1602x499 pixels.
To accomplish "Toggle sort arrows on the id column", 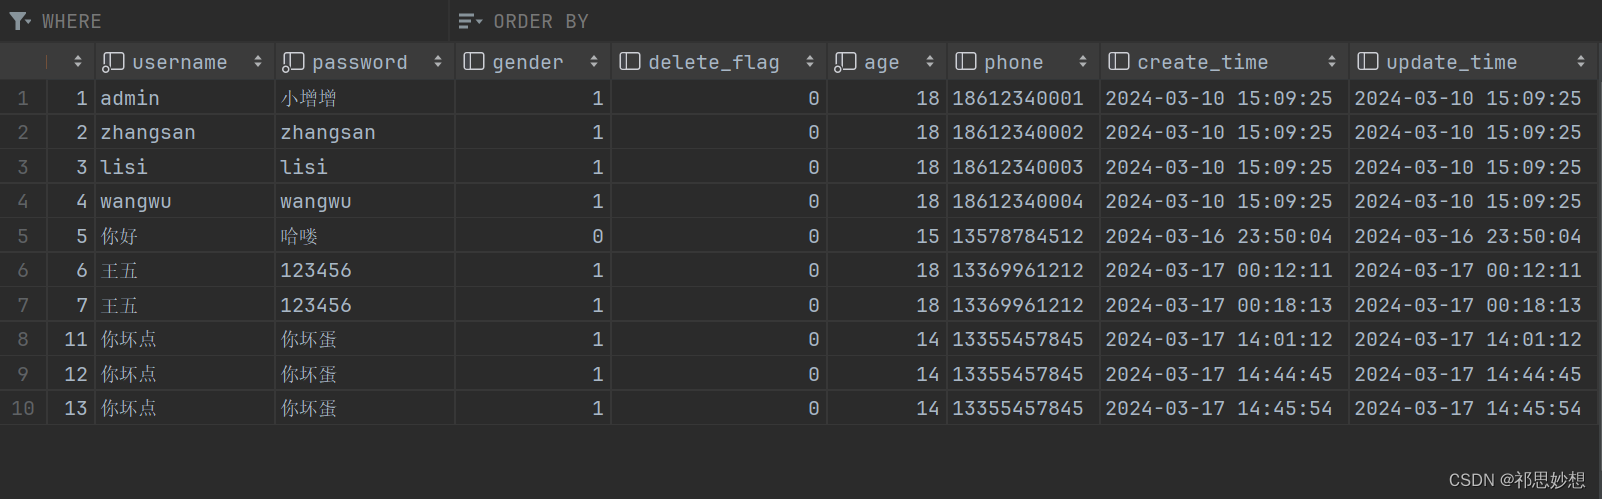I will pos(78,62).
